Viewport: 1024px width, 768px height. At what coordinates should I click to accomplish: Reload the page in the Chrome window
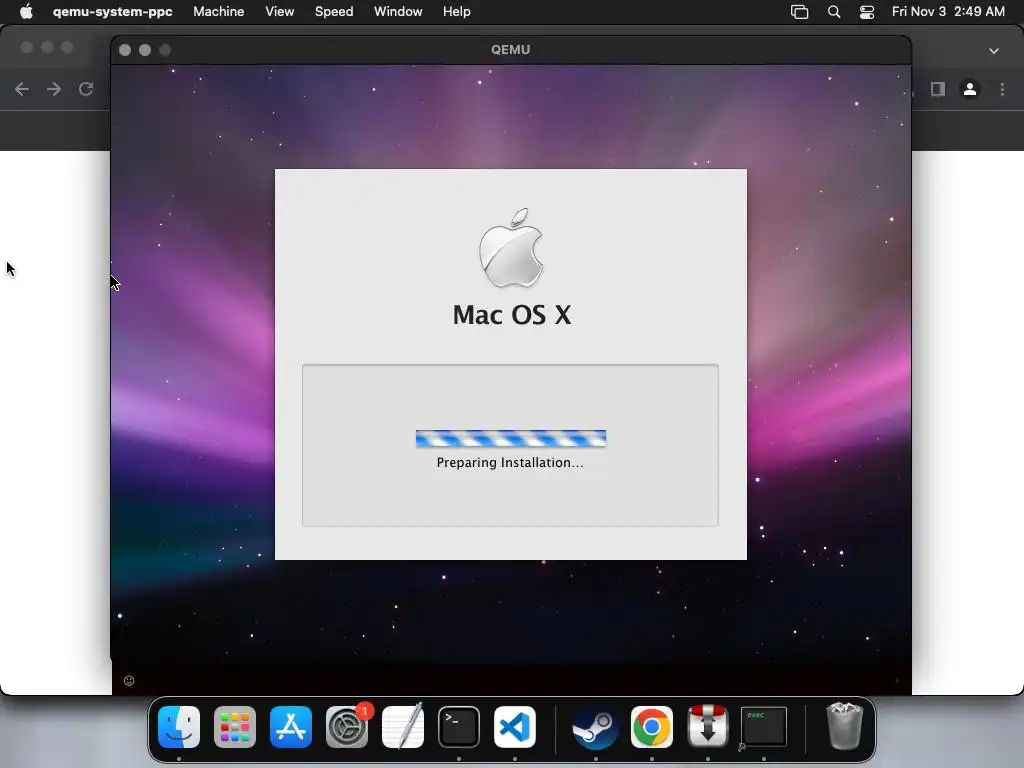click(x=86, y=89)
